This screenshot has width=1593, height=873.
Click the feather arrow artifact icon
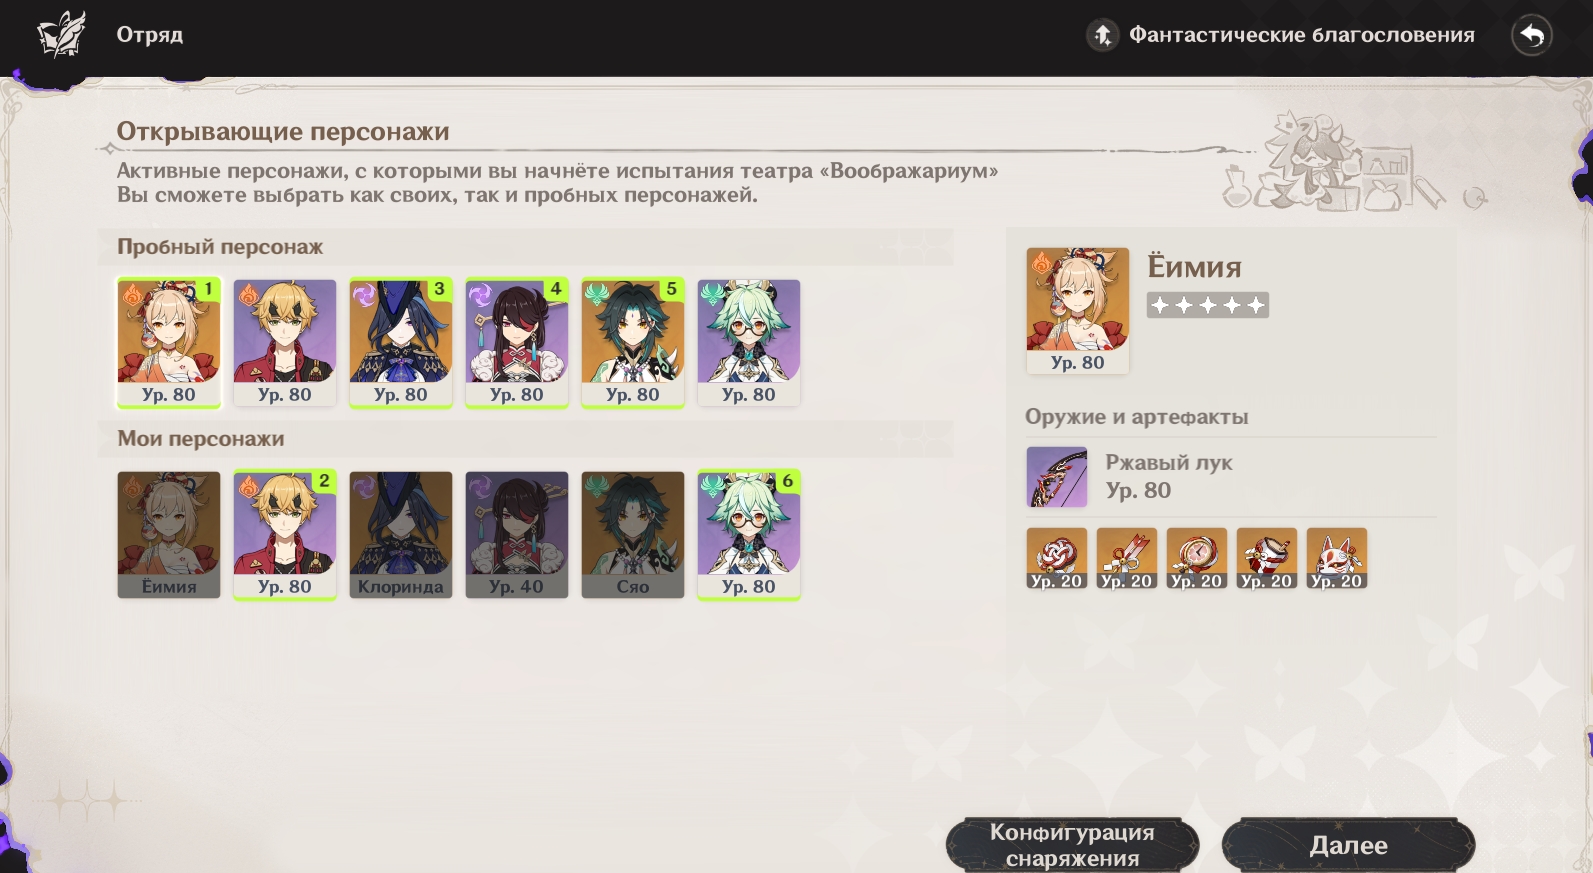point(1127,558)
